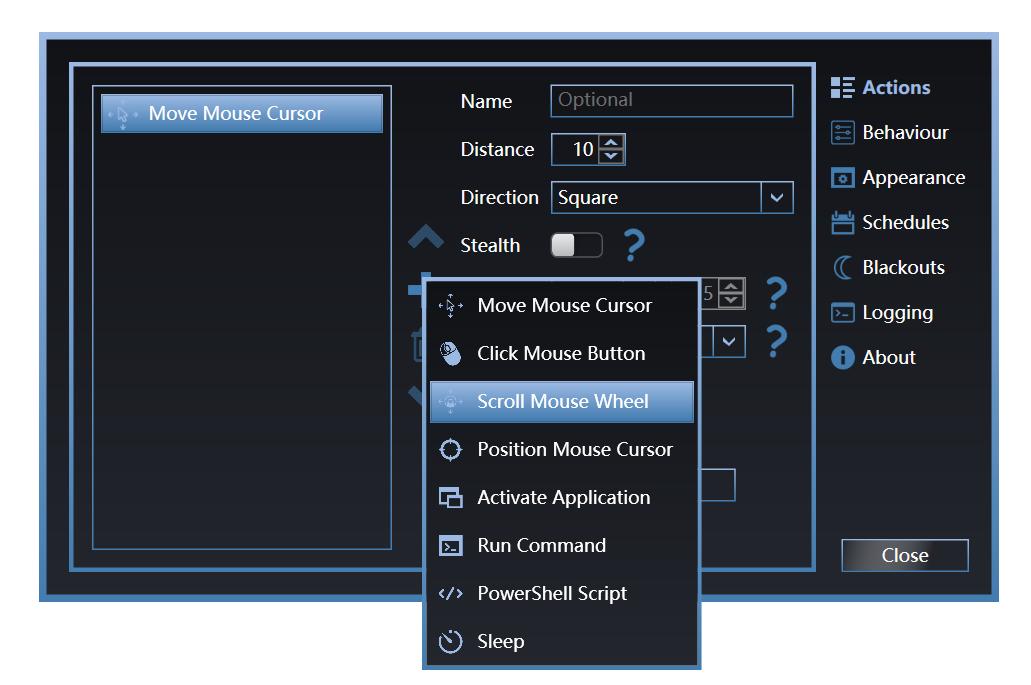Click the Blackouts moon icon
1031x685 pixels.
(842, 268)
